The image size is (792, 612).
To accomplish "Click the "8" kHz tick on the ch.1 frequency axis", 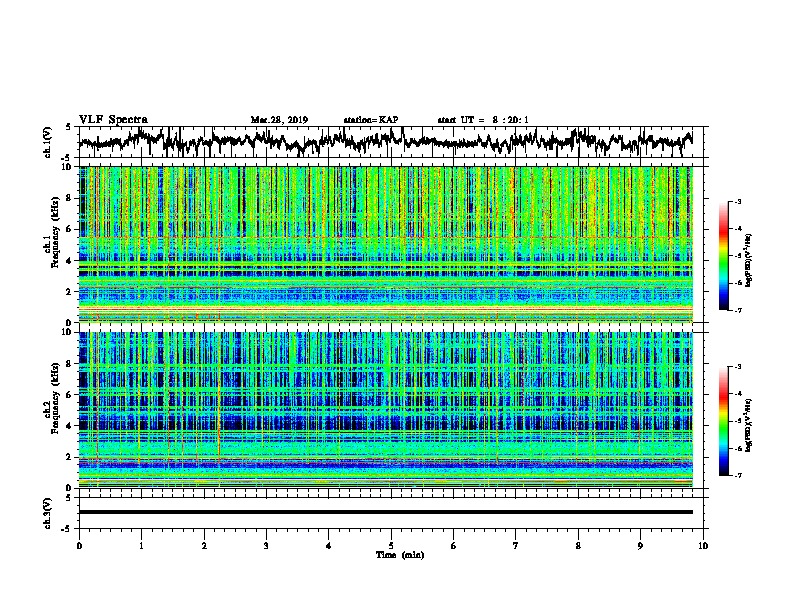I will 69,198.
